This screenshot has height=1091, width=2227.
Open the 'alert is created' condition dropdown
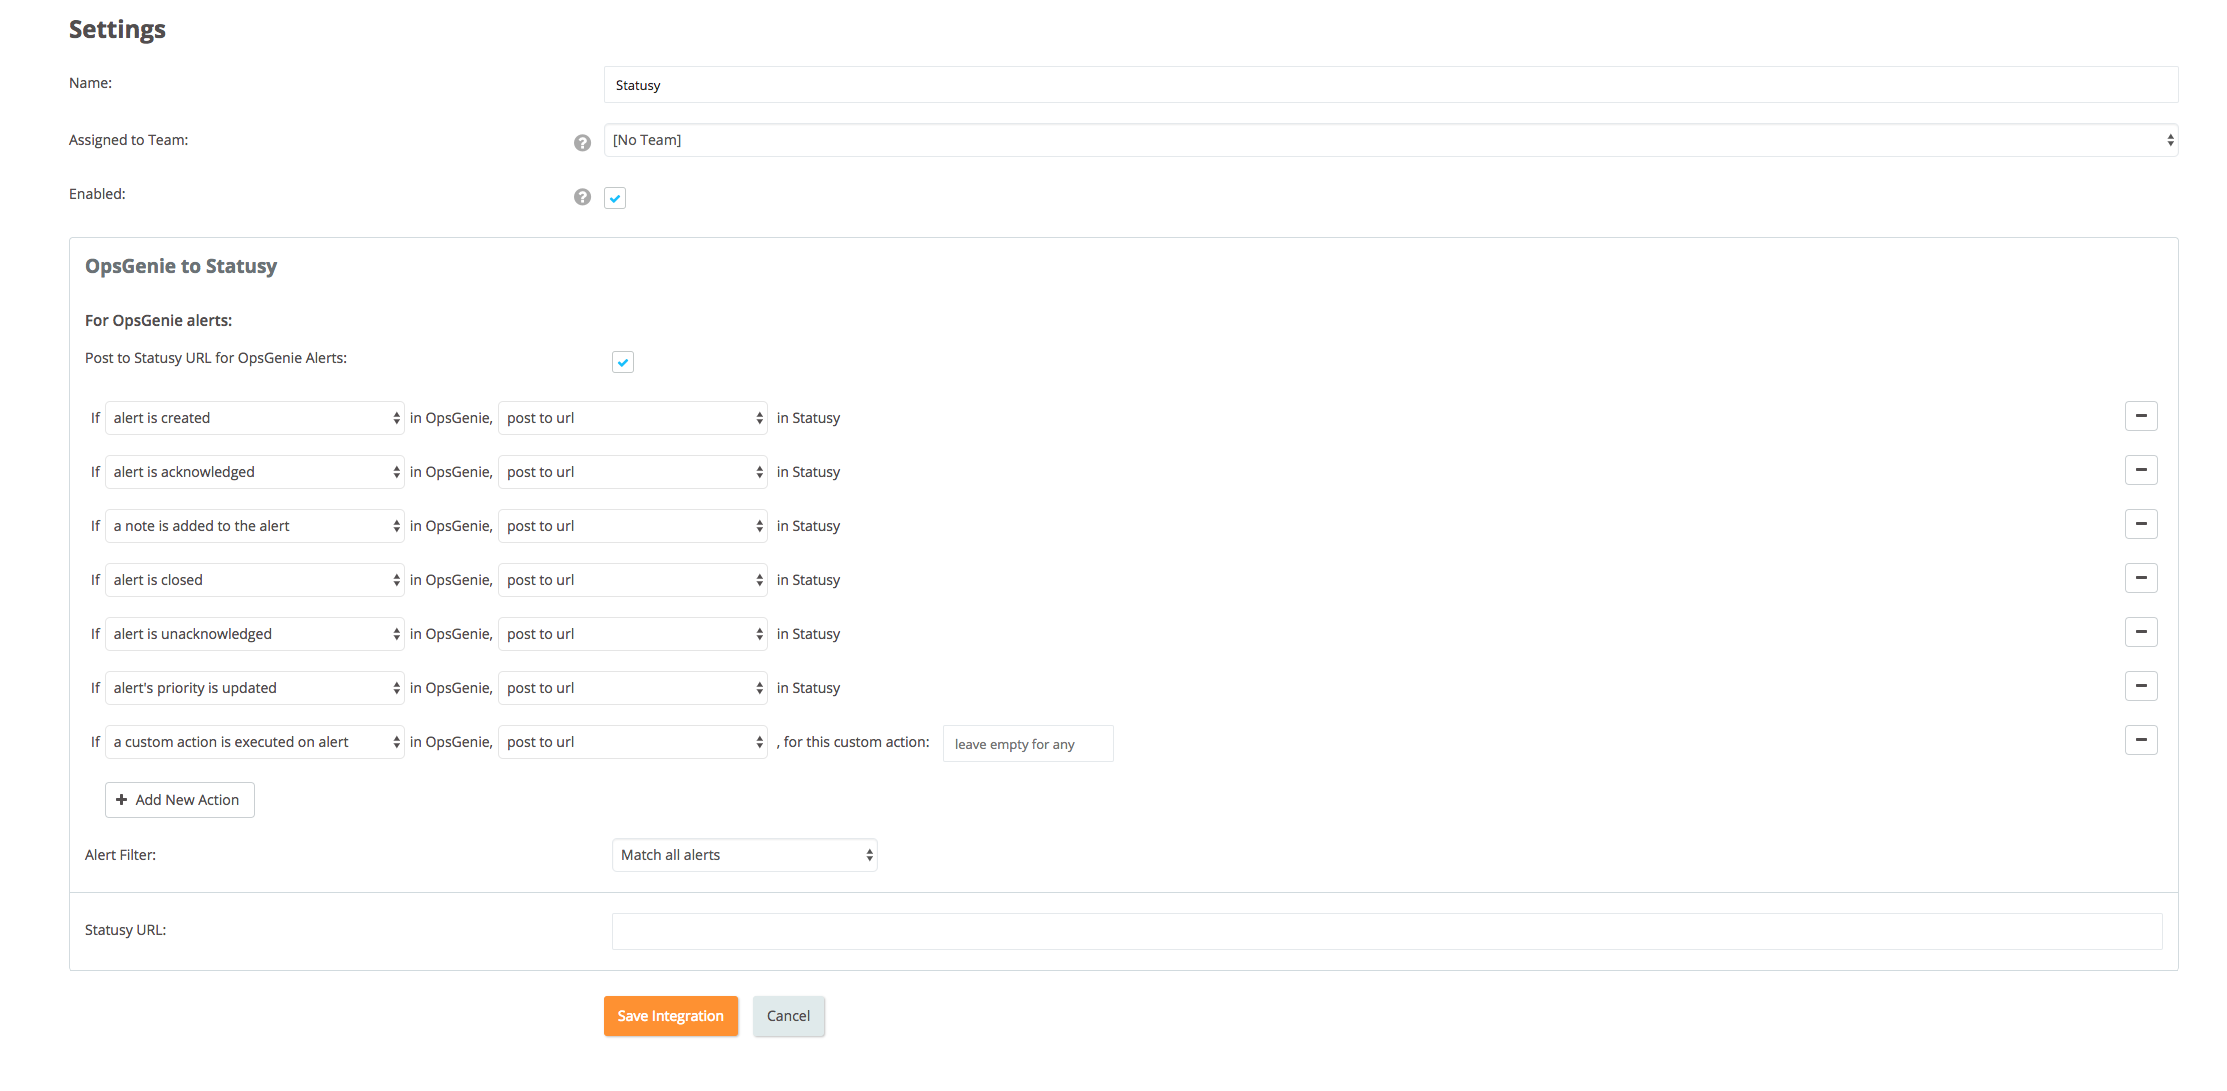click(x=254, y=418)
